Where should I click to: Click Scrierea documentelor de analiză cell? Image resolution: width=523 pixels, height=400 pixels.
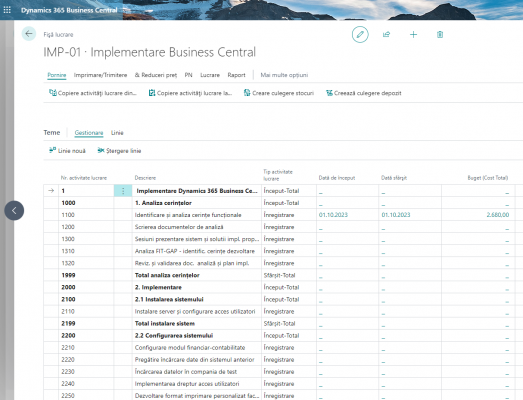pos(197,227)
